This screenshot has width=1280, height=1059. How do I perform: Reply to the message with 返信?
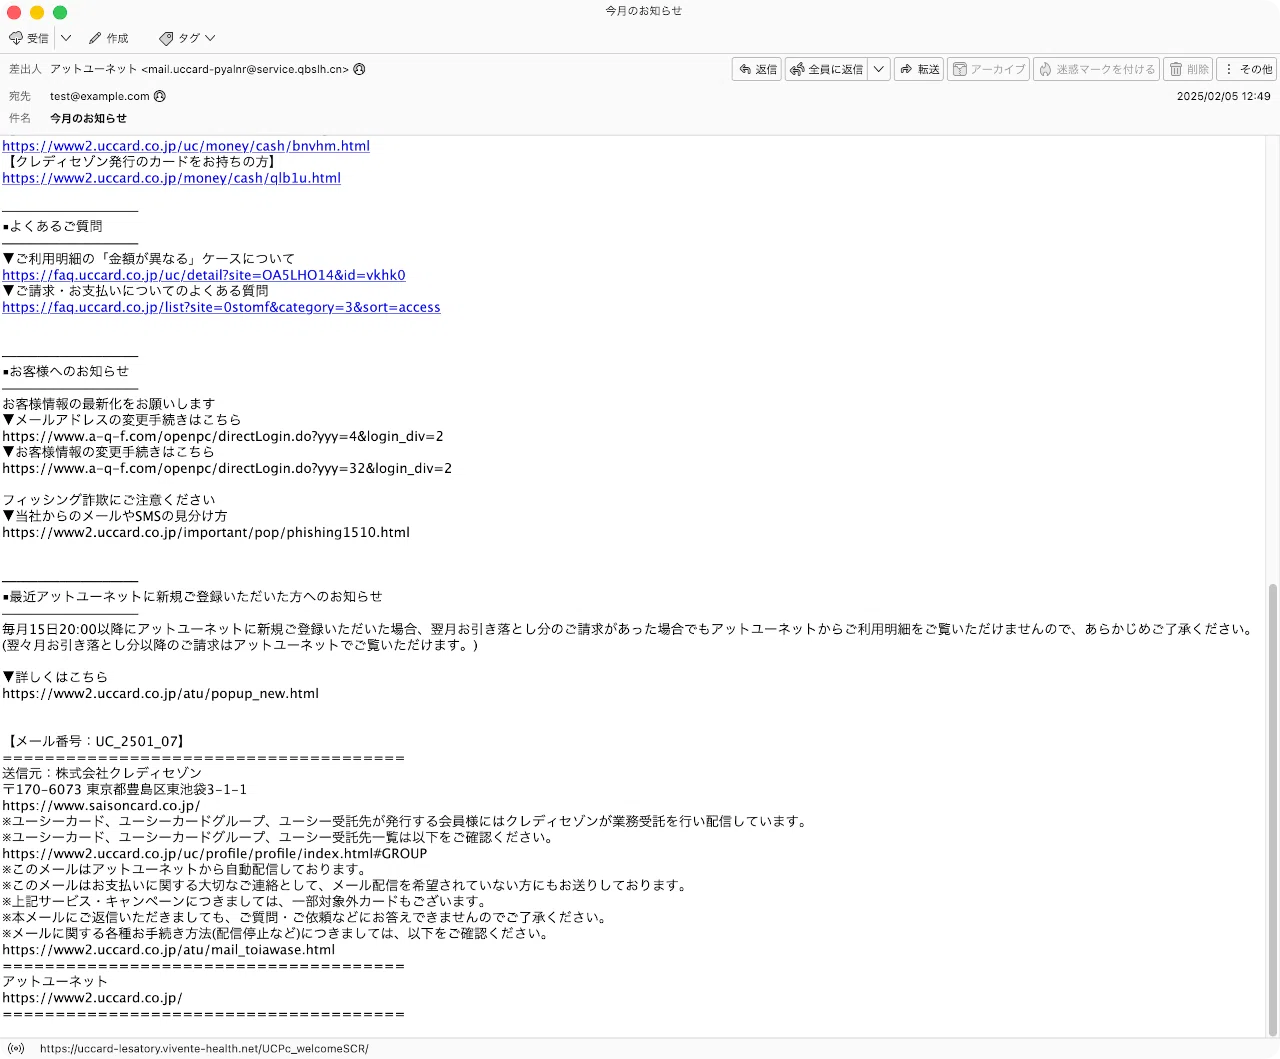pyautogui.click(x=757, y=69)
